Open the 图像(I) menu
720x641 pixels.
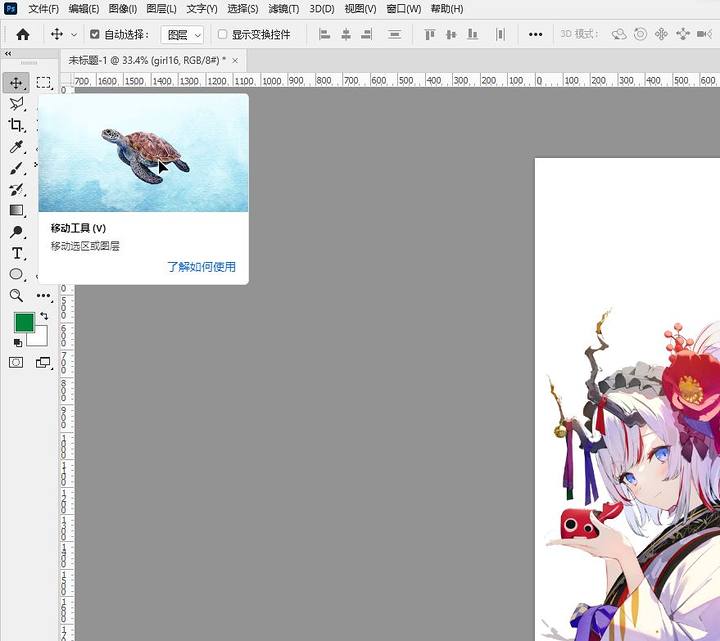coord(123,9)
